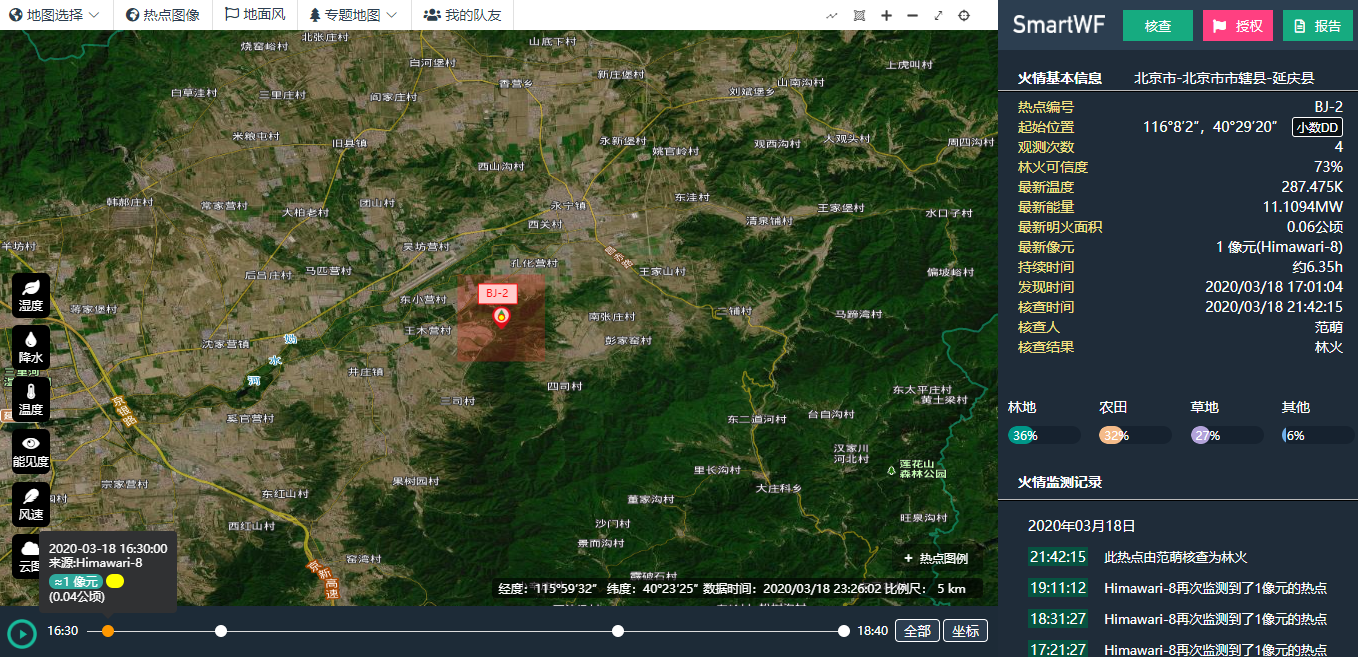Click the BJ-2 fire hotspot marker
This screenshot has height=657, width=1358.
click(501, 317)
